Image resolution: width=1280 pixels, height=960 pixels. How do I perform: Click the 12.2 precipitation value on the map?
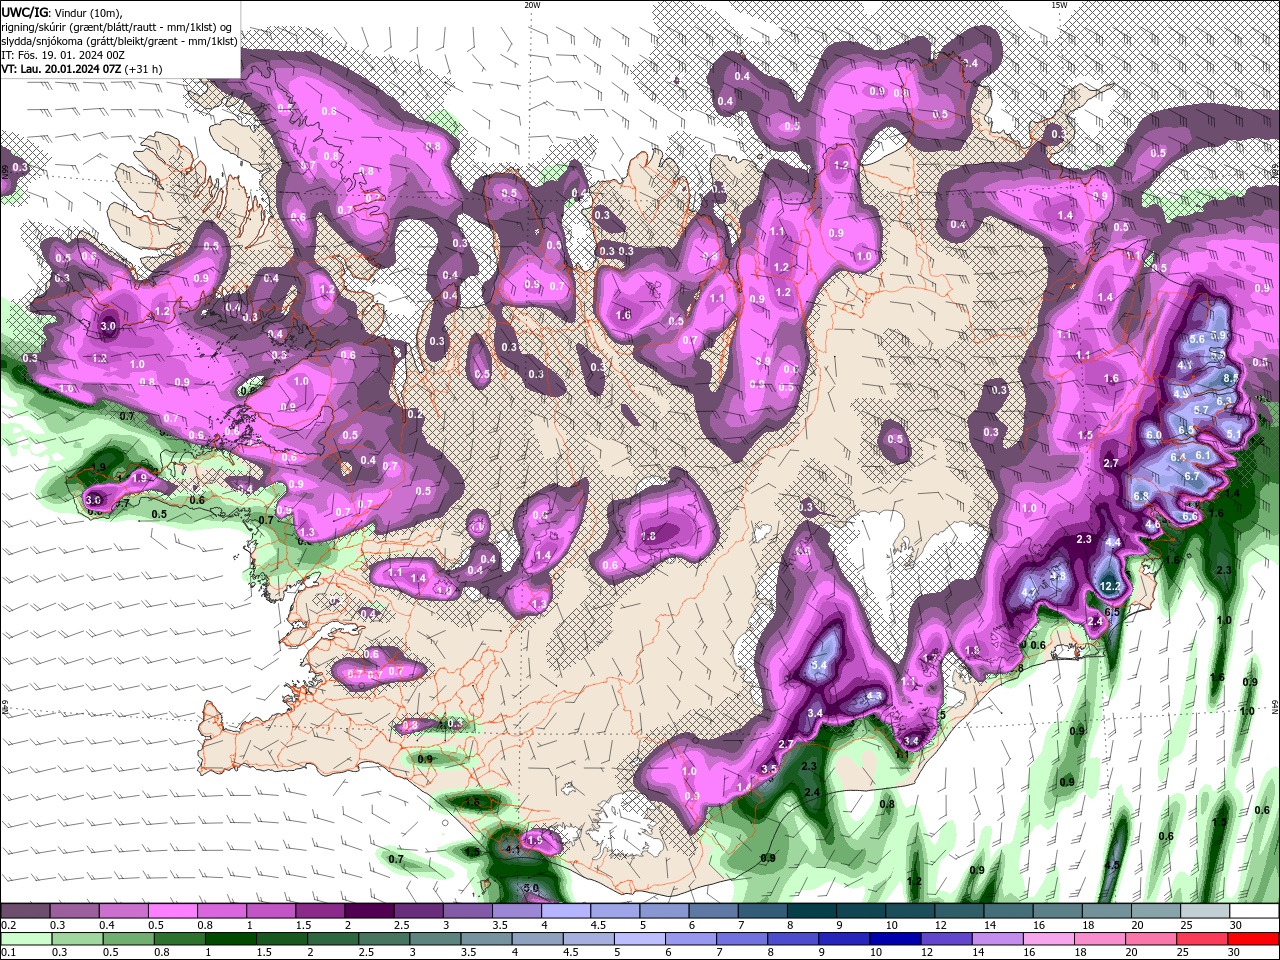(x=1110, y=586)
